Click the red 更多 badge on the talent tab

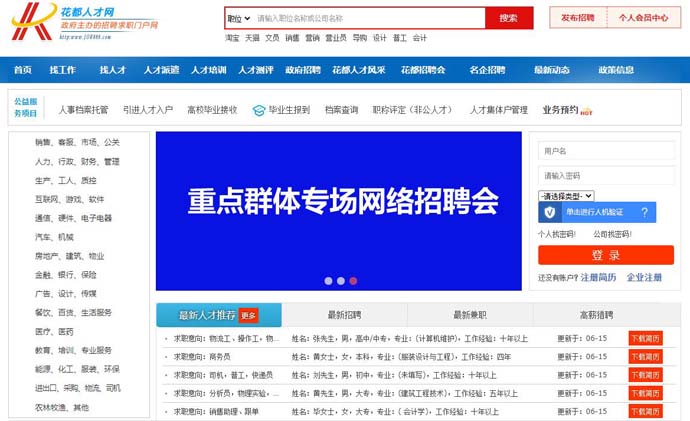[x=248, y=315]
